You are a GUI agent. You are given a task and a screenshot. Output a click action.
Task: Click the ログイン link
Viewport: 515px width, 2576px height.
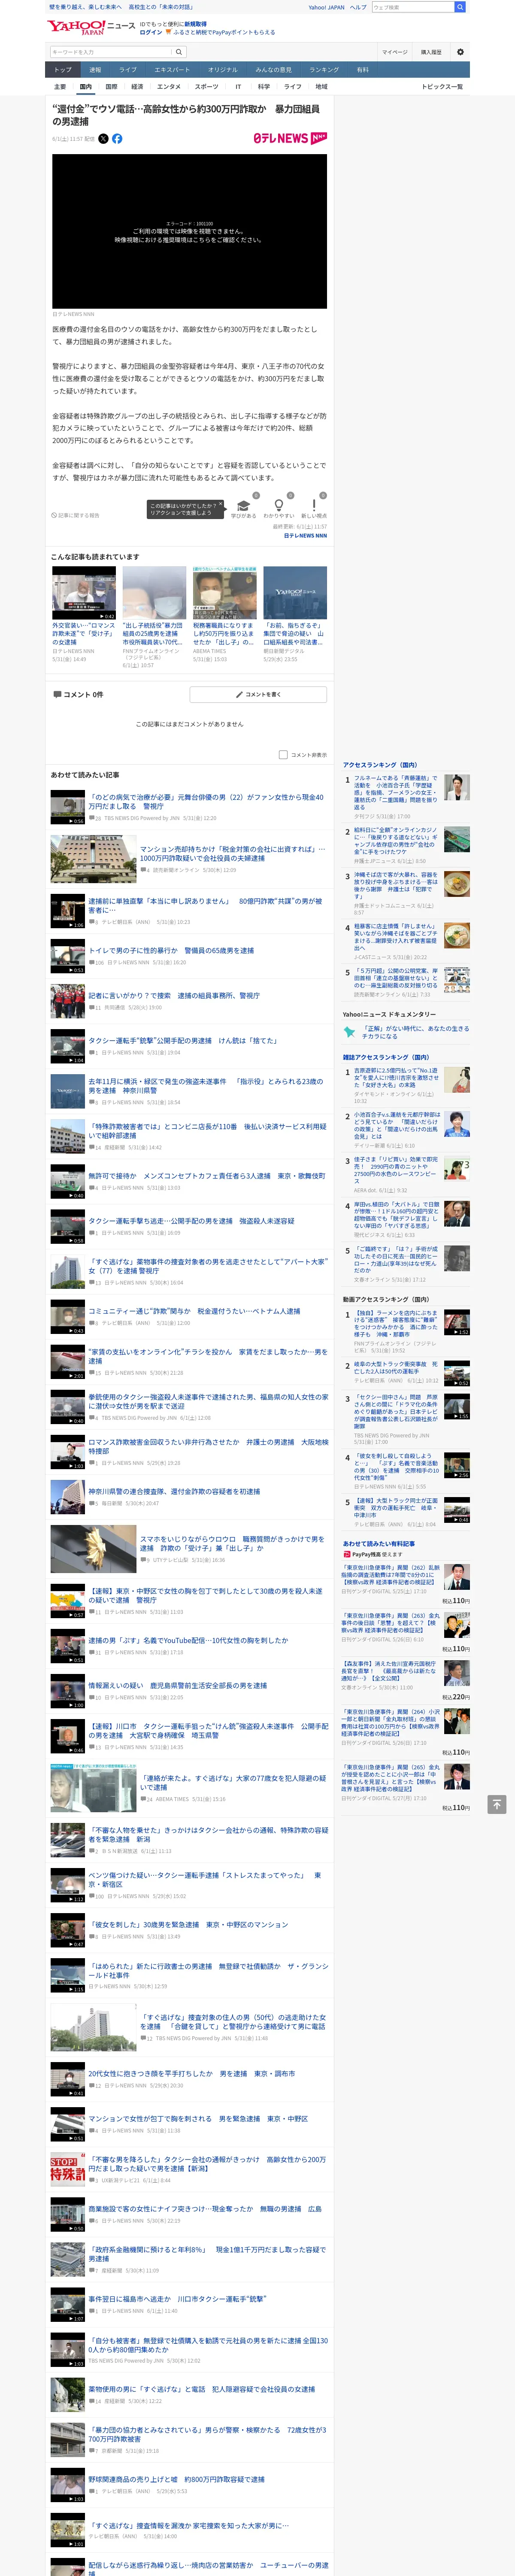tap(151, 32)
